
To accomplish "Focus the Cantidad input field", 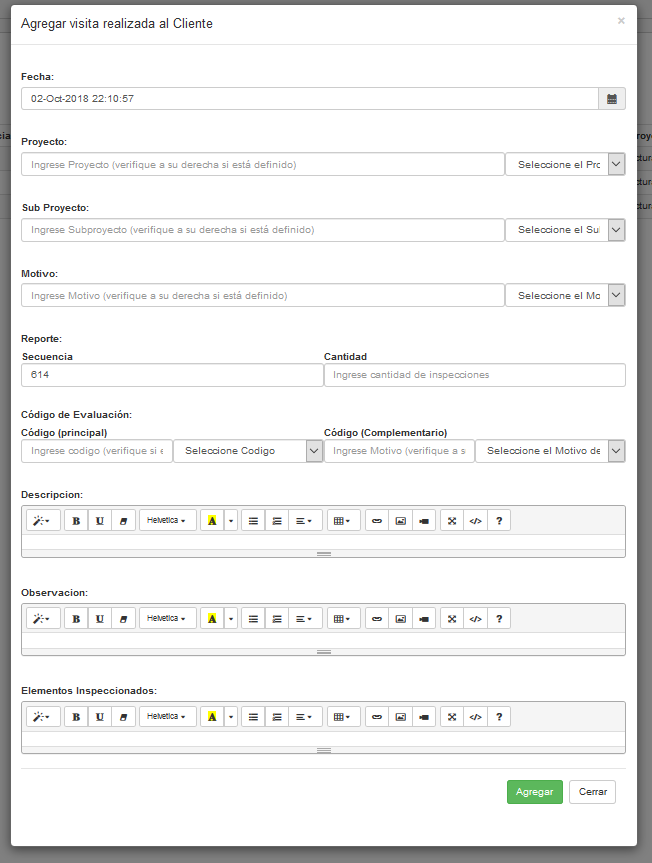I will coord(474,375).
